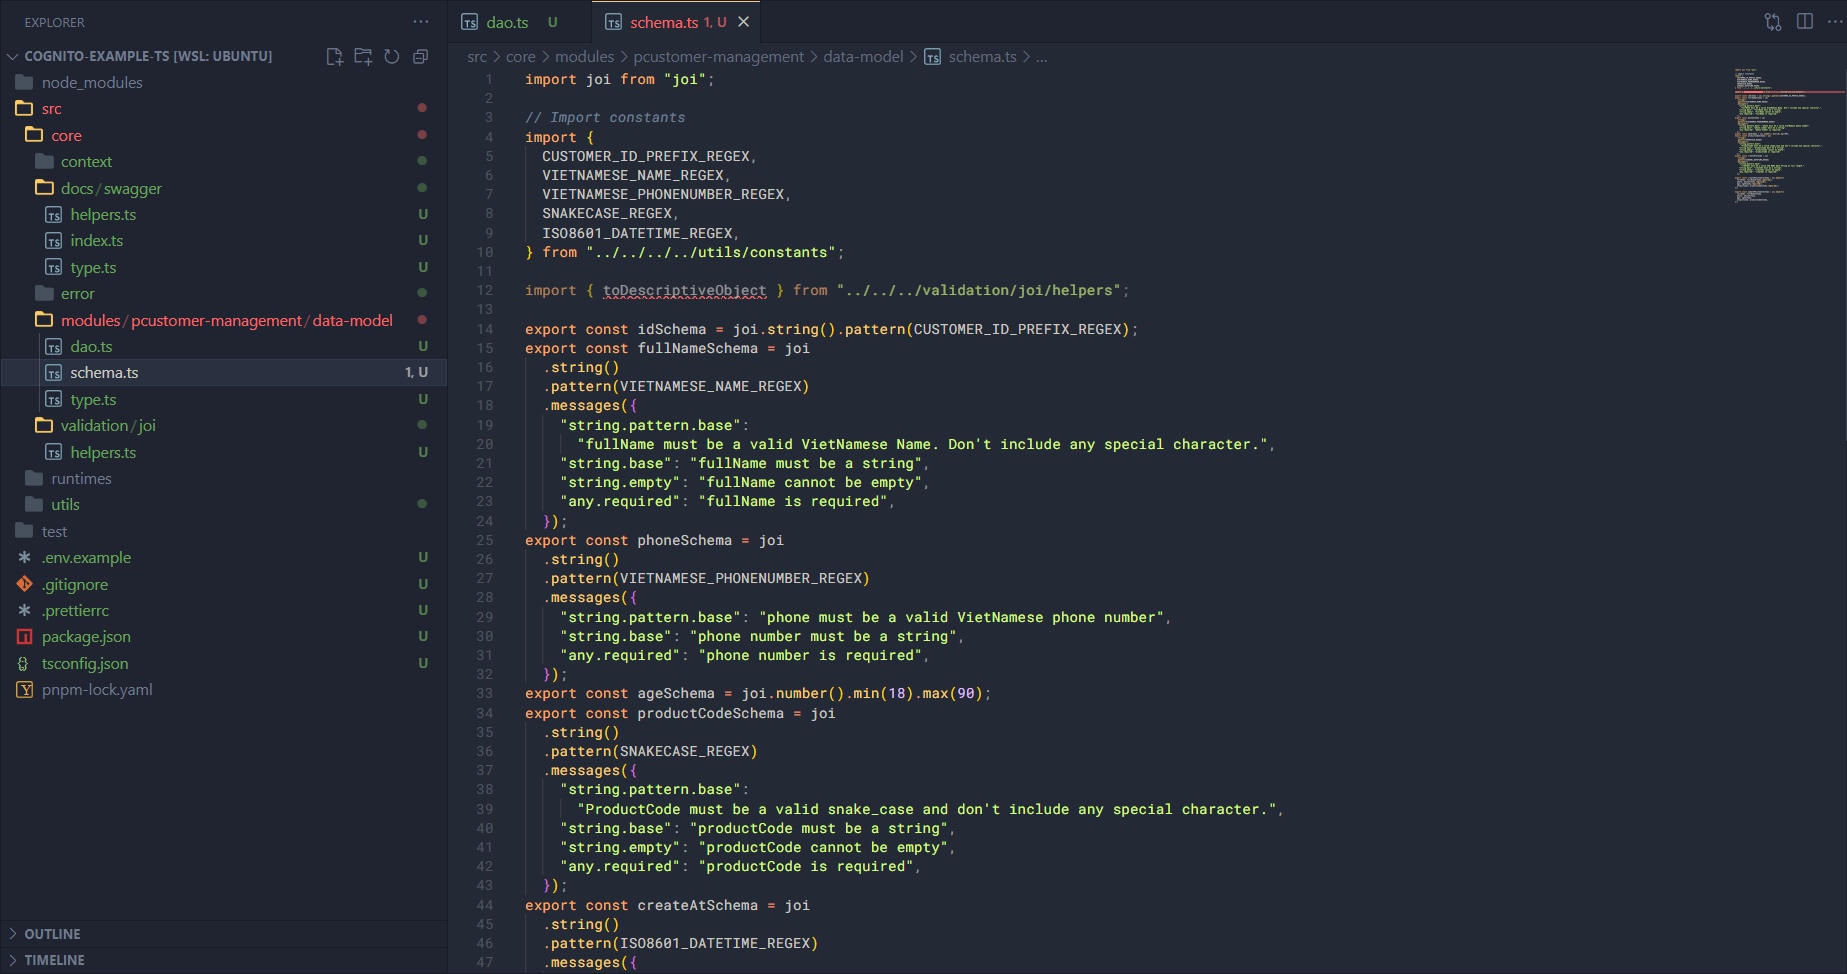
Task: Open the source control changes icon
Action: tap(1773, 22)
